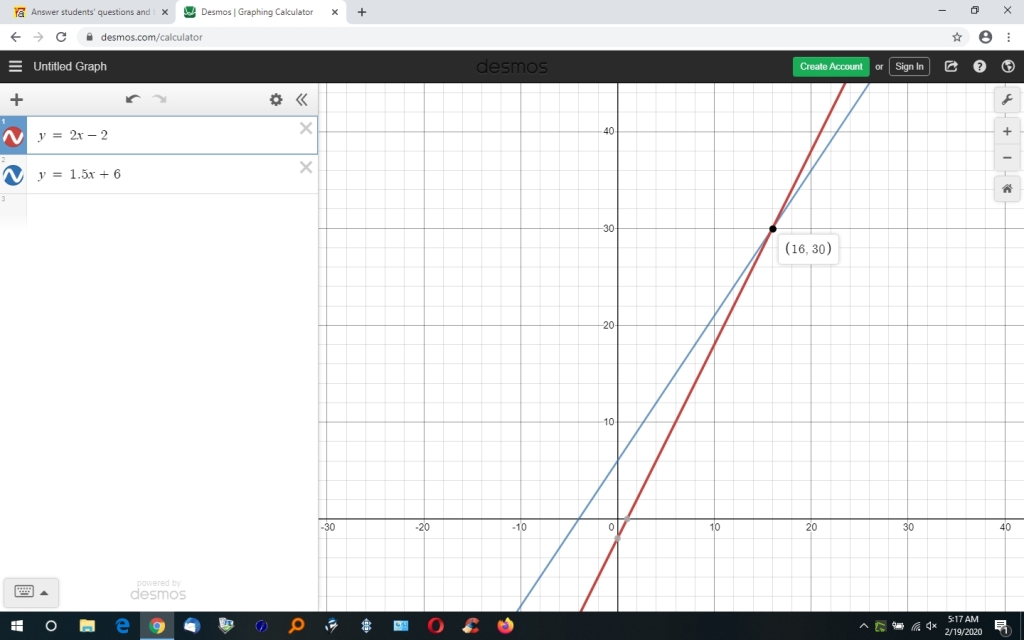
Task: Launch Microsoft Edge from the taskbar
Action: 122,626
